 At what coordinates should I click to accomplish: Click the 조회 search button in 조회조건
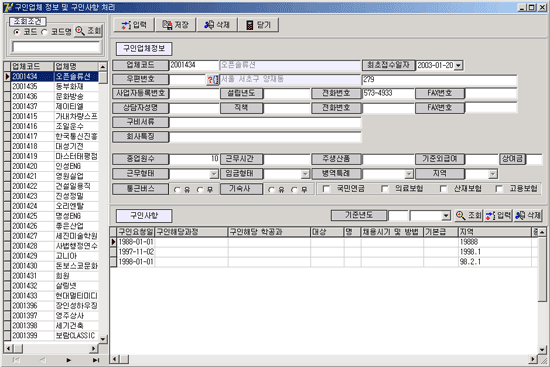tap(88, 31)
